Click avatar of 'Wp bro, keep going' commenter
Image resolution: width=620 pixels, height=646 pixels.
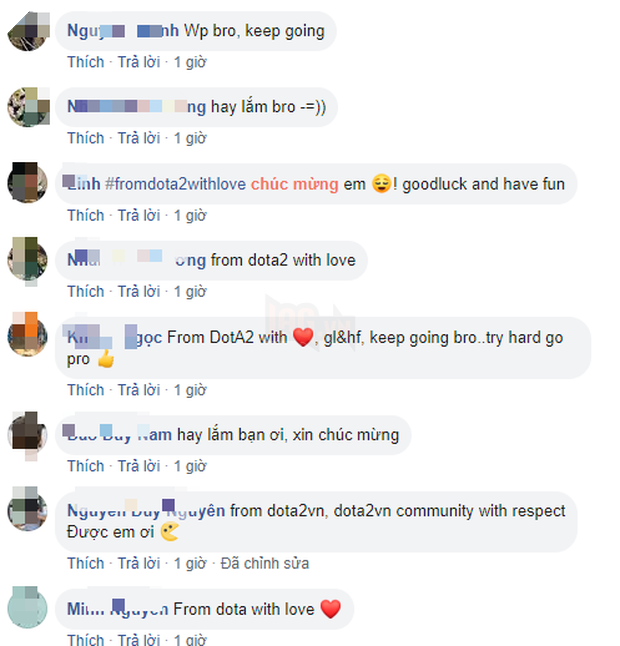click(28, 31)
